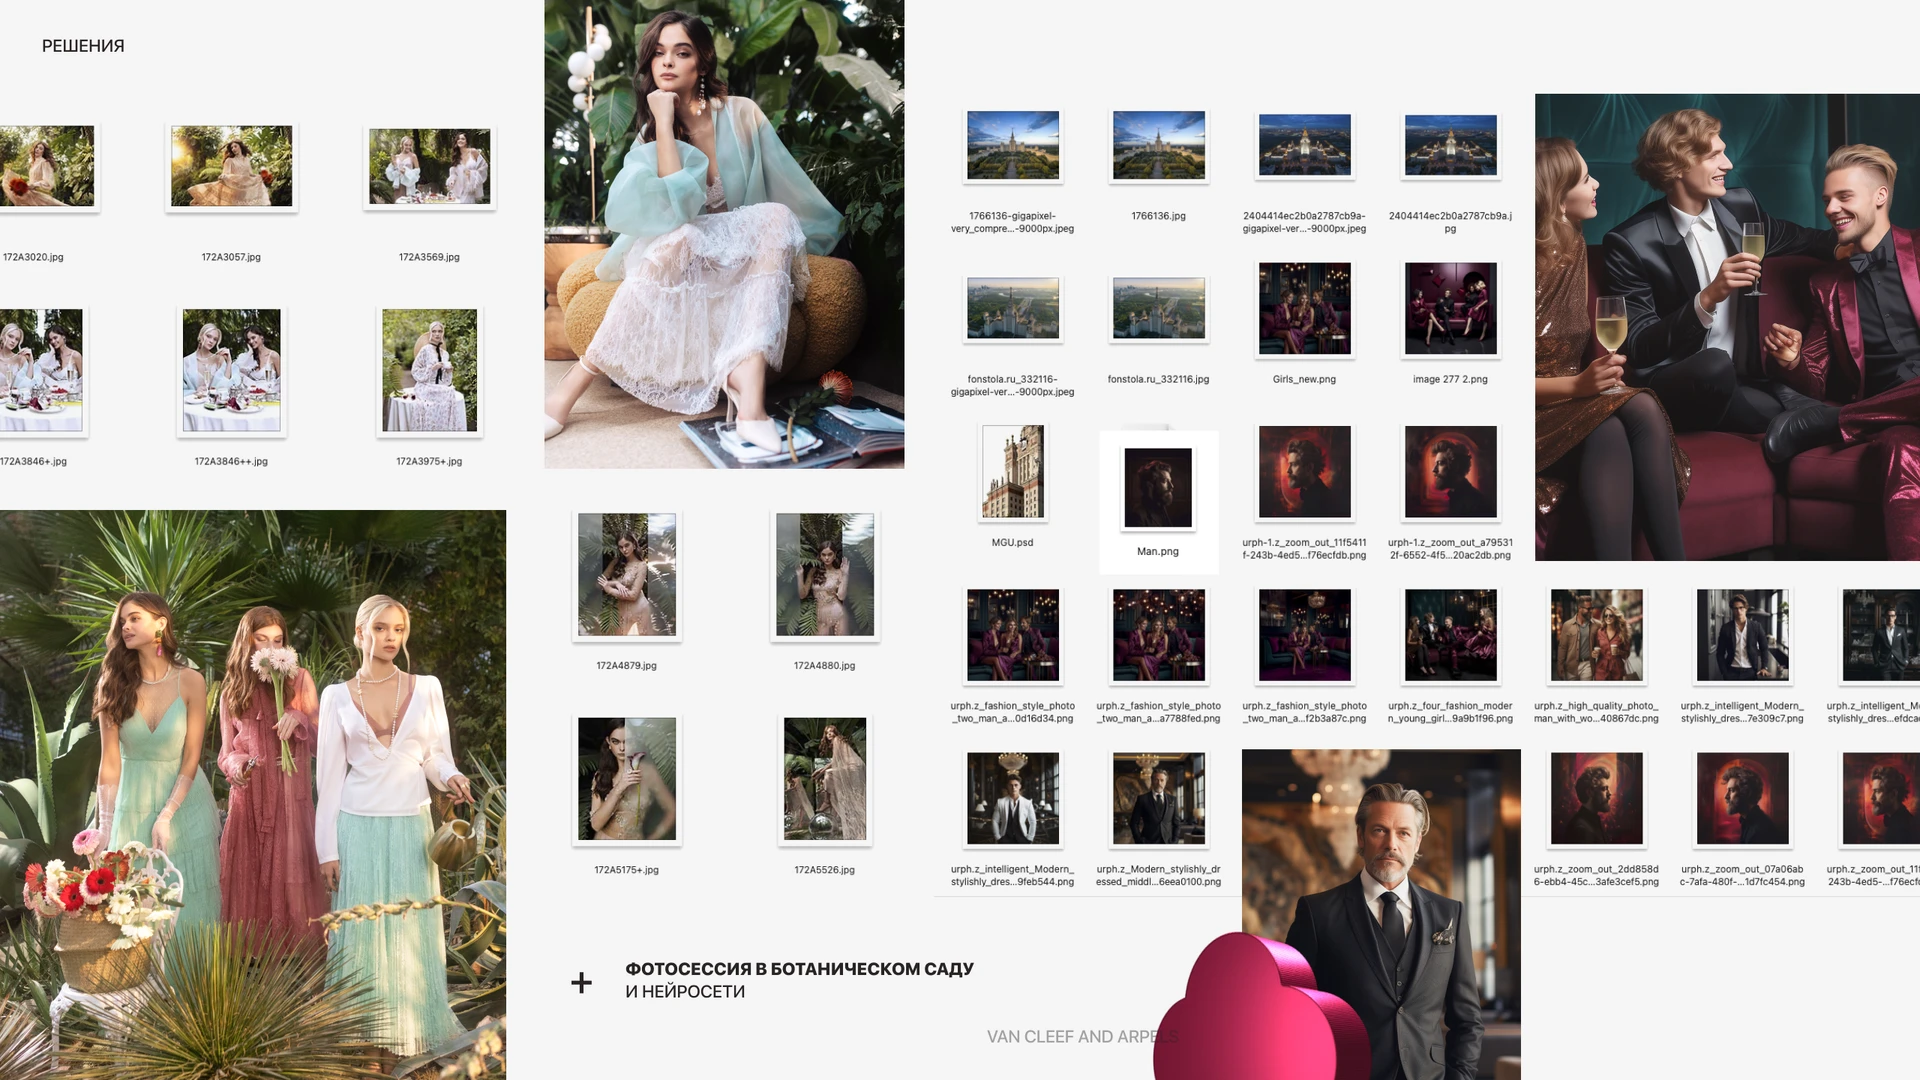Click the pink 3D heart shape

click(1260, 1008)
